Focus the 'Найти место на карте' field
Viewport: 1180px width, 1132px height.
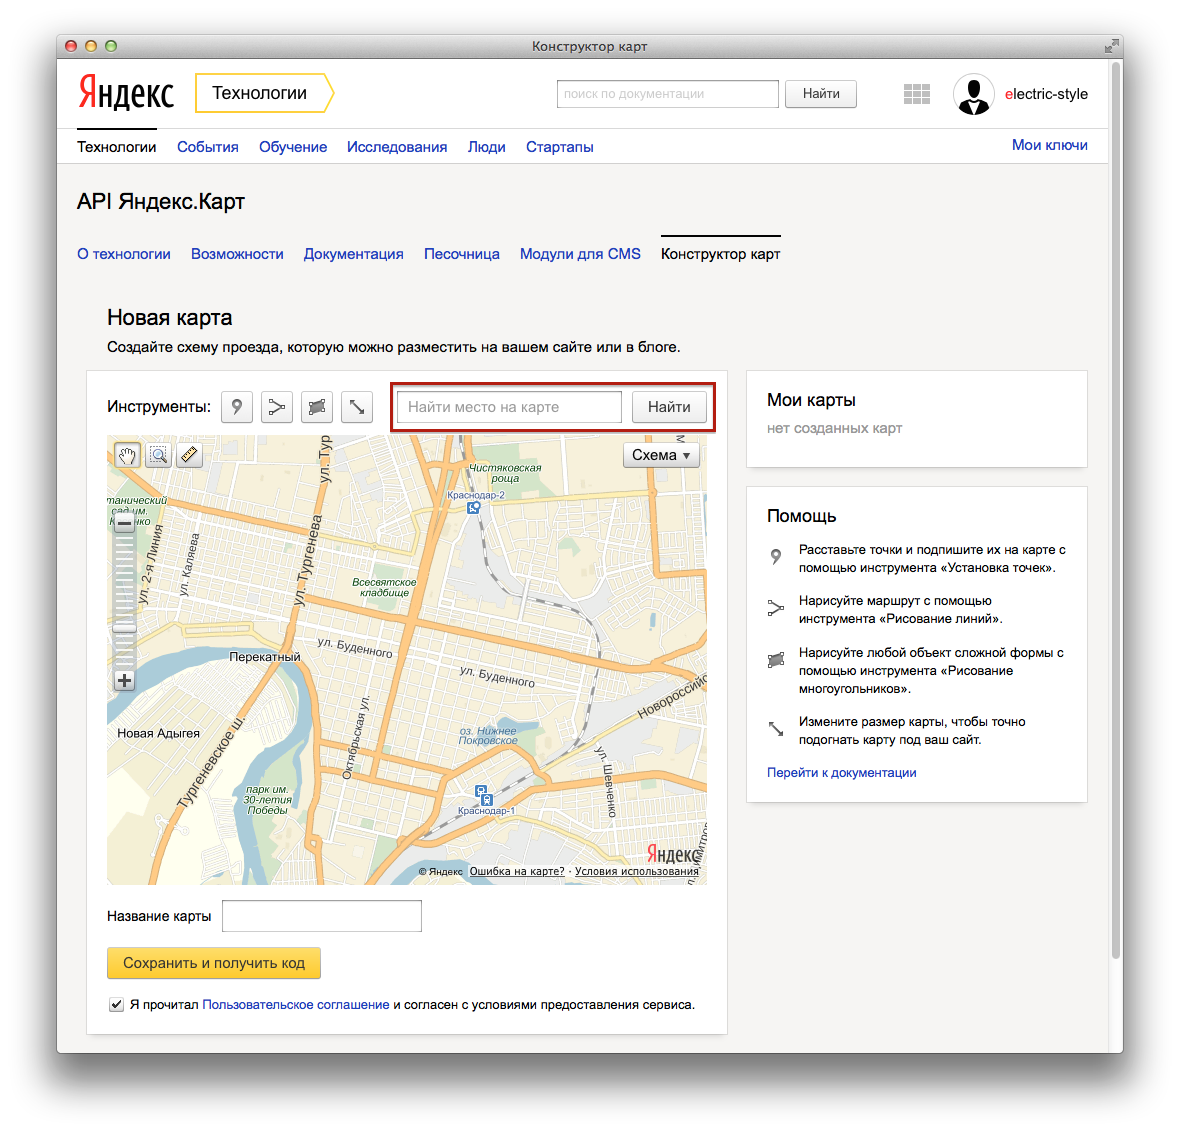click(509, 407)
